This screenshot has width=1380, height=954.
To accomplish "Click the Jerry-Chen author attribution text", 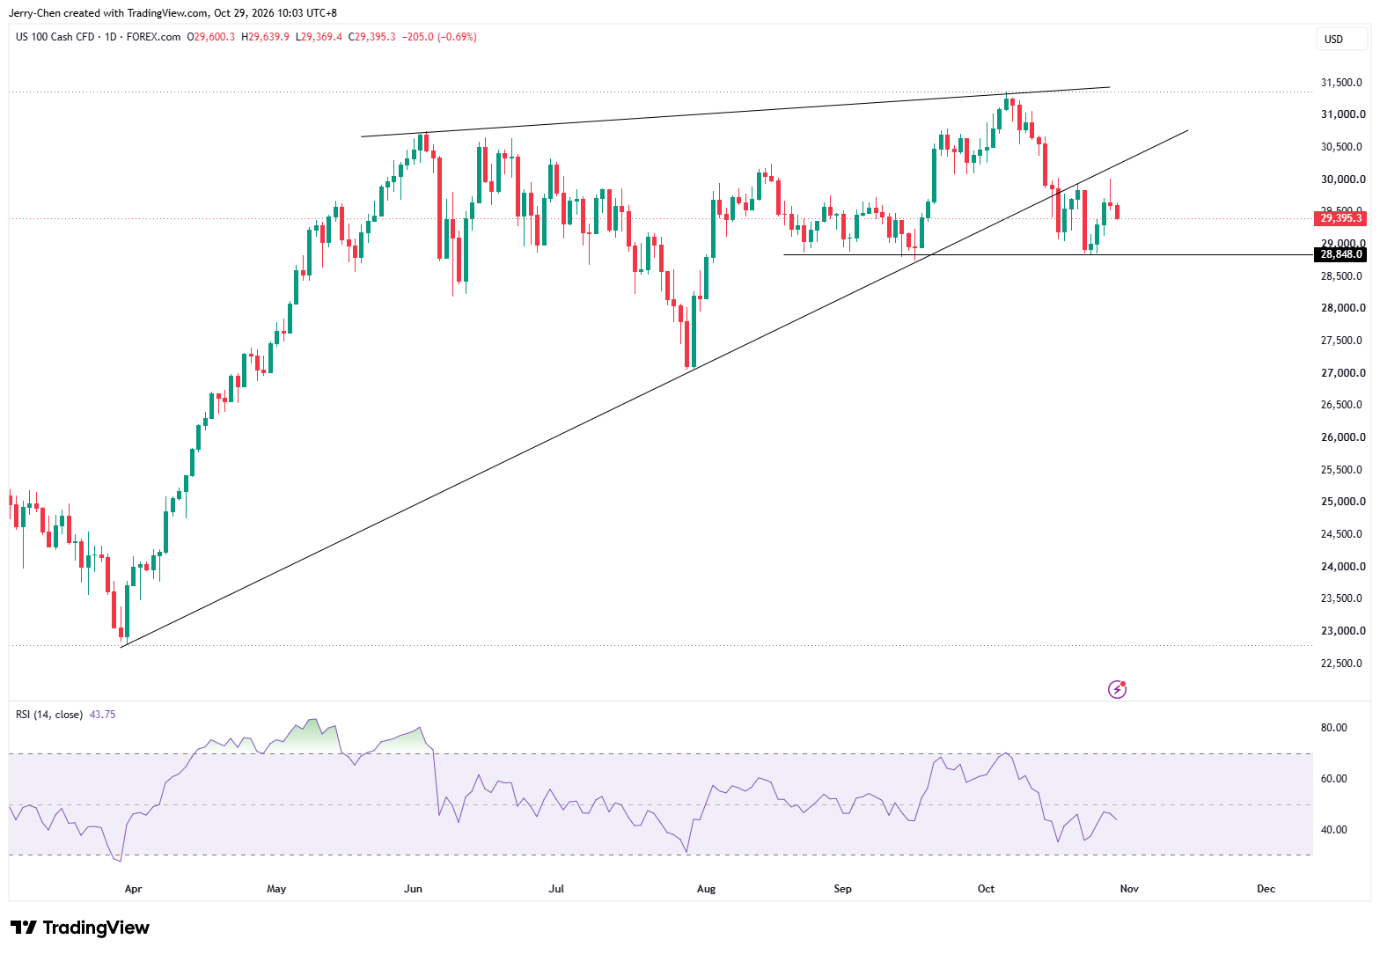I will [34, 13].
